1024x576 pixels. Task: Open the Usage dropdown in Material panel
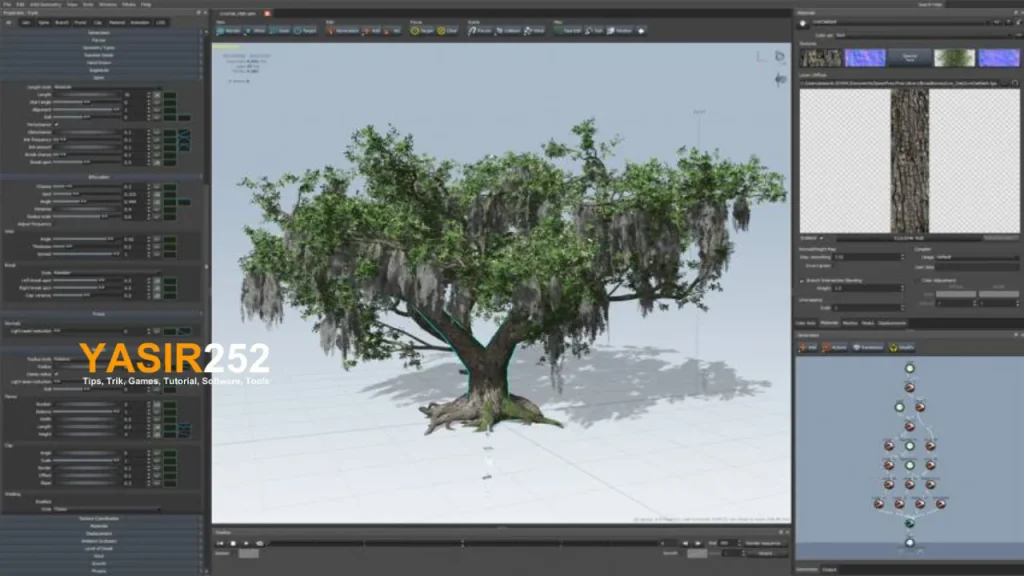pyautogui.click(x=976, y=257)
